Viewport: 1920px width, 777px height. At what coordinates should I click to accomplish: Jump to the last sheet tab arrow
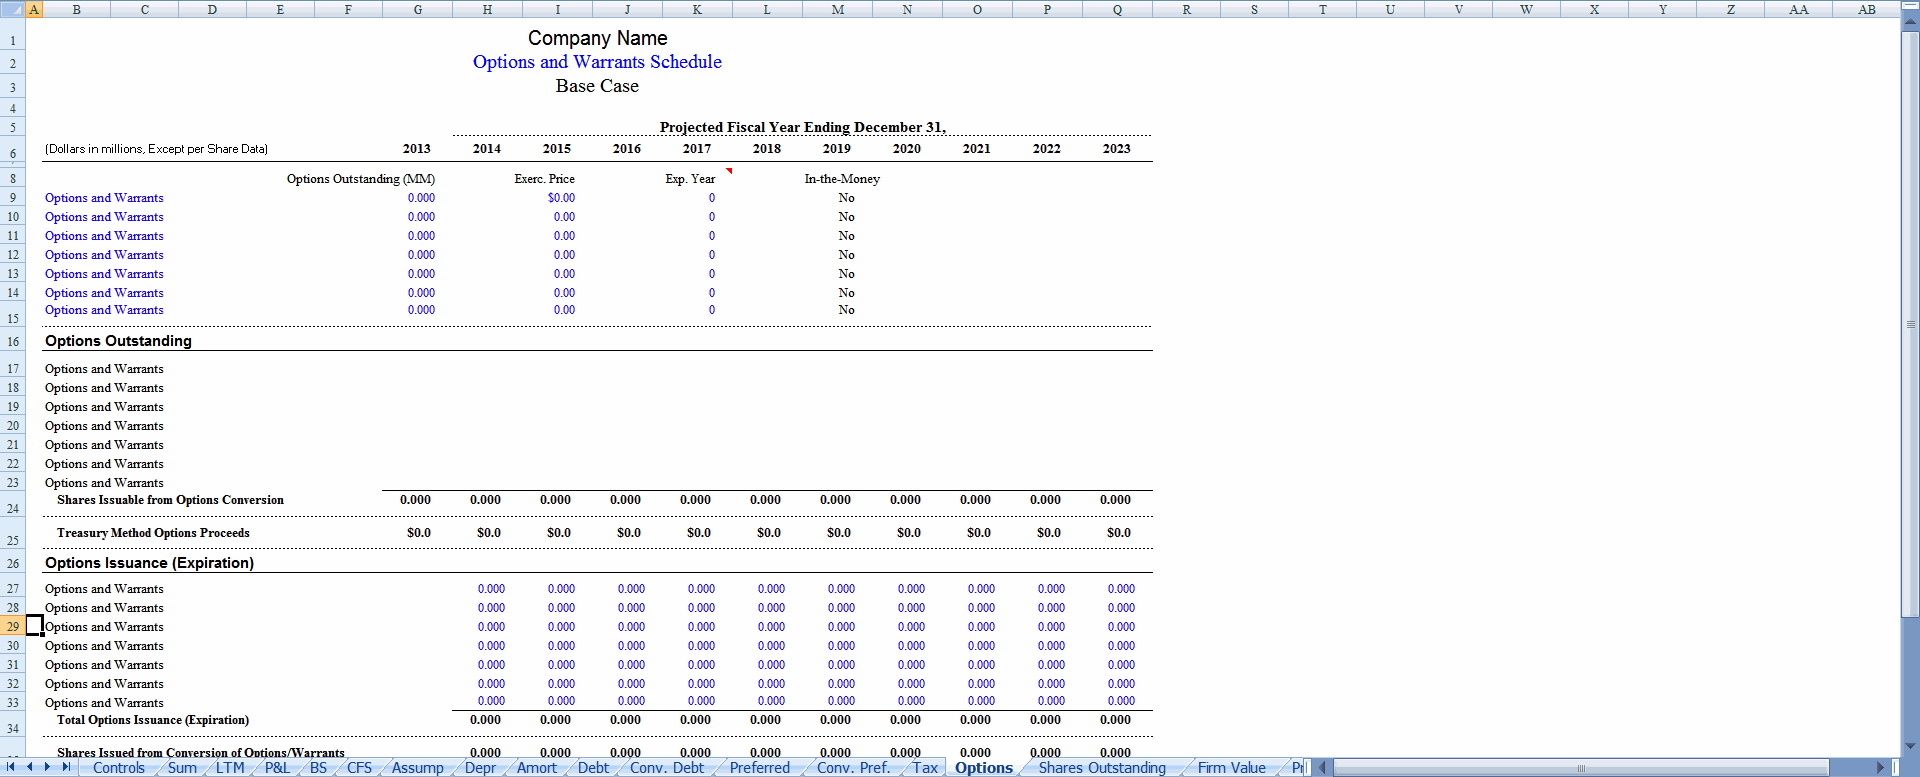[66, 767]
